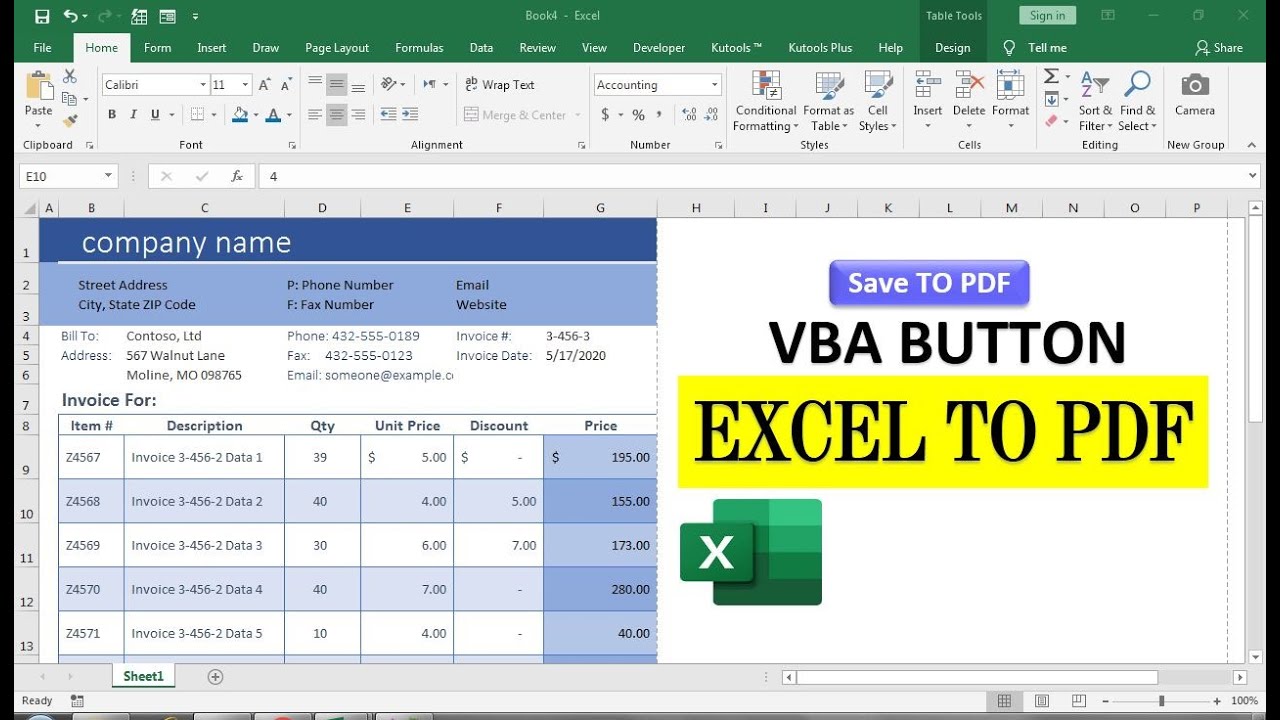1280x720 pixels.
Task: Click Align Left icon
Action: pos(315,115)
